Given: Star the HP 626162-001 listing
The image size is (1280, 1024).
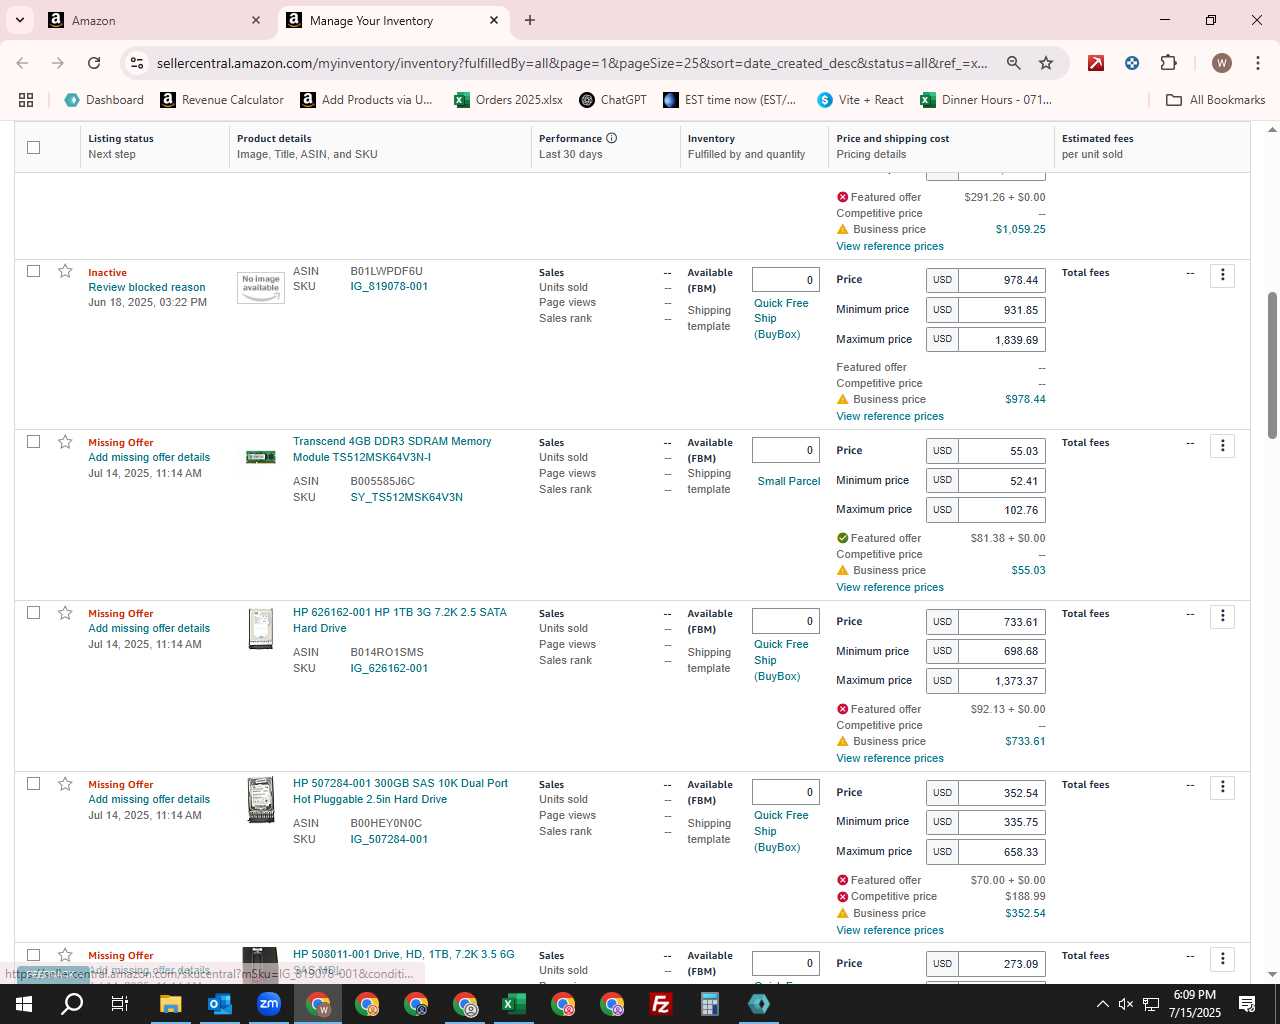Looking at the screenshot, I should [65, 613].
